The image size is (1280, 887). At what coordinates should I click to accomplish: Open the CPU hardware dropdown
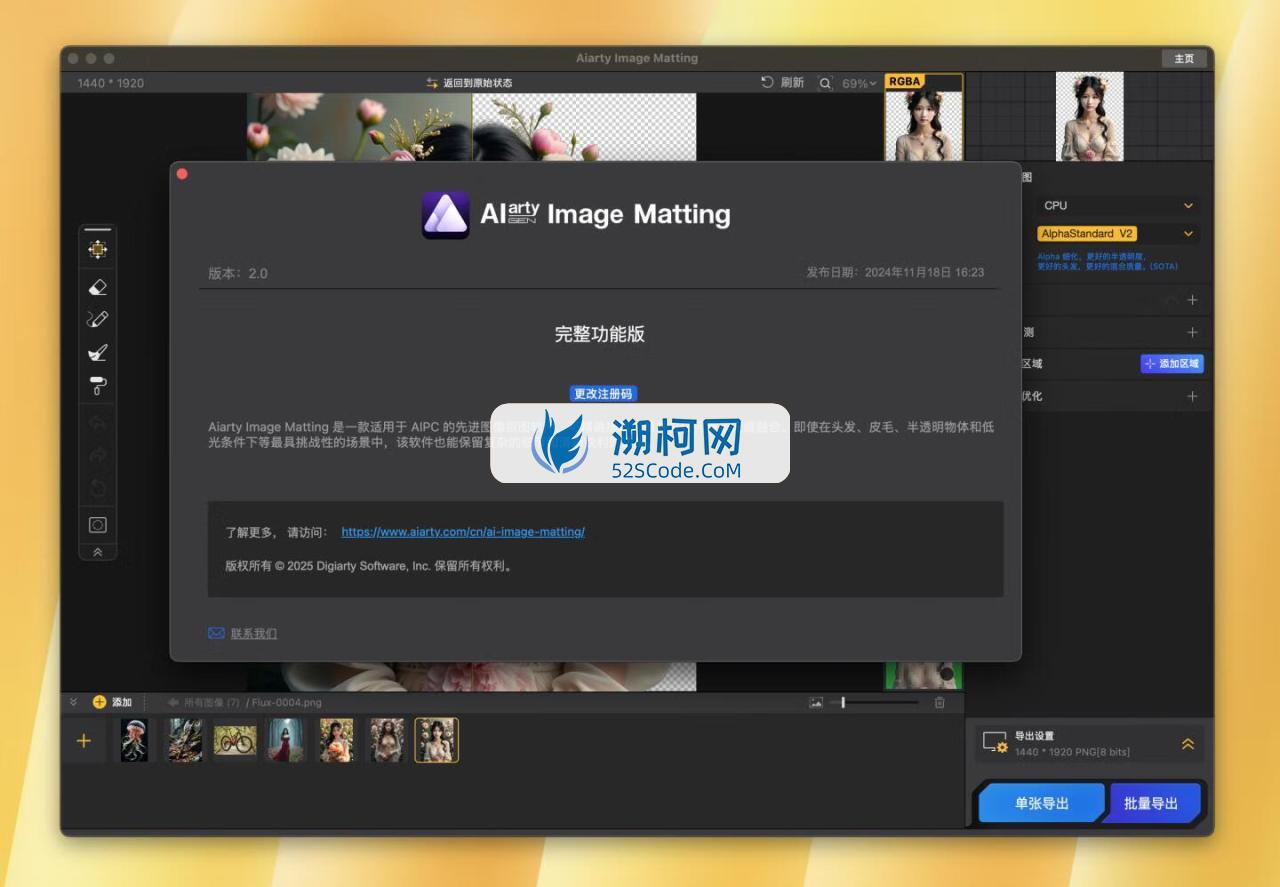click(x=1118, y=205)
